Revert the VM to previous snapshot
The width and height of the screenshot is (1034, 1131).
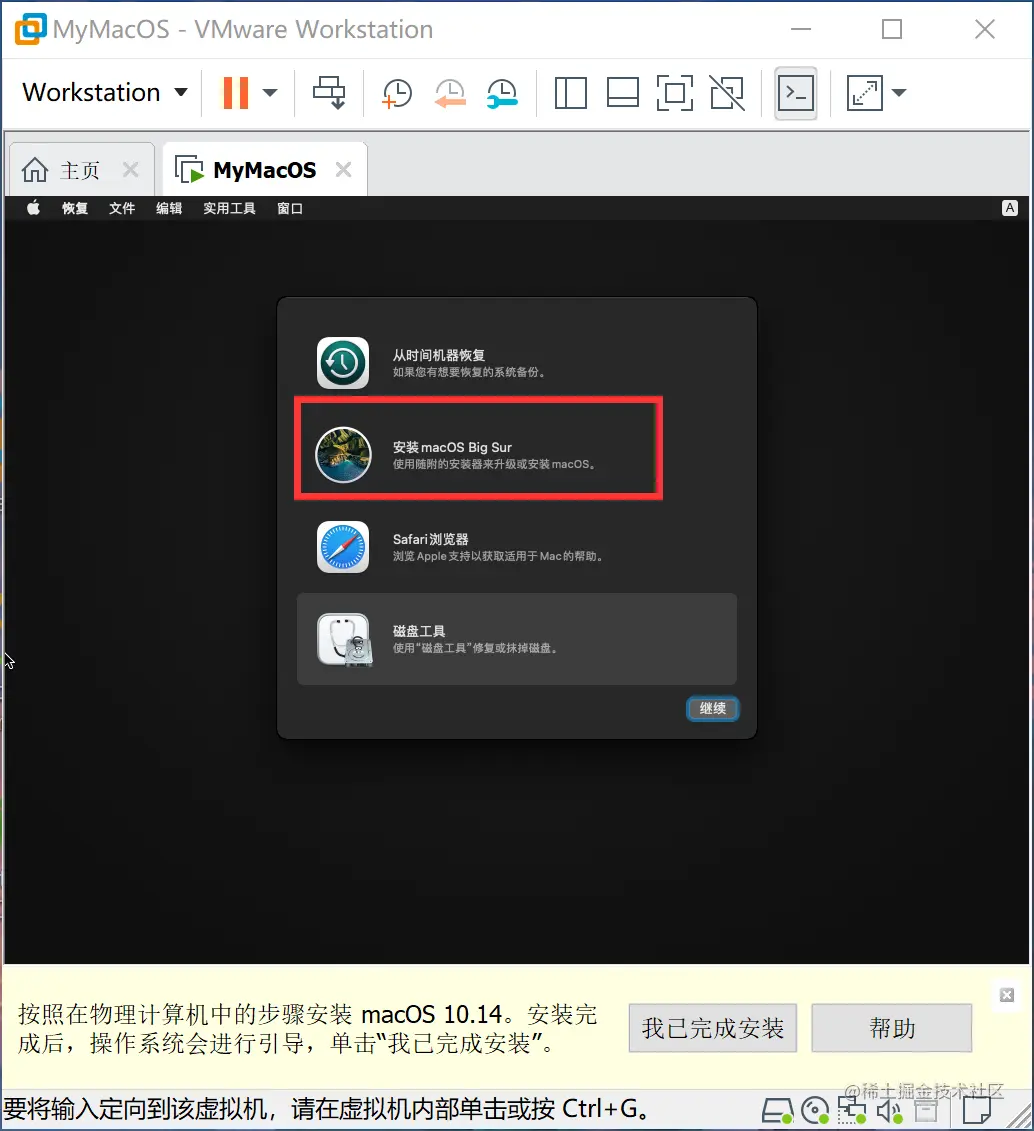point(450,93)
